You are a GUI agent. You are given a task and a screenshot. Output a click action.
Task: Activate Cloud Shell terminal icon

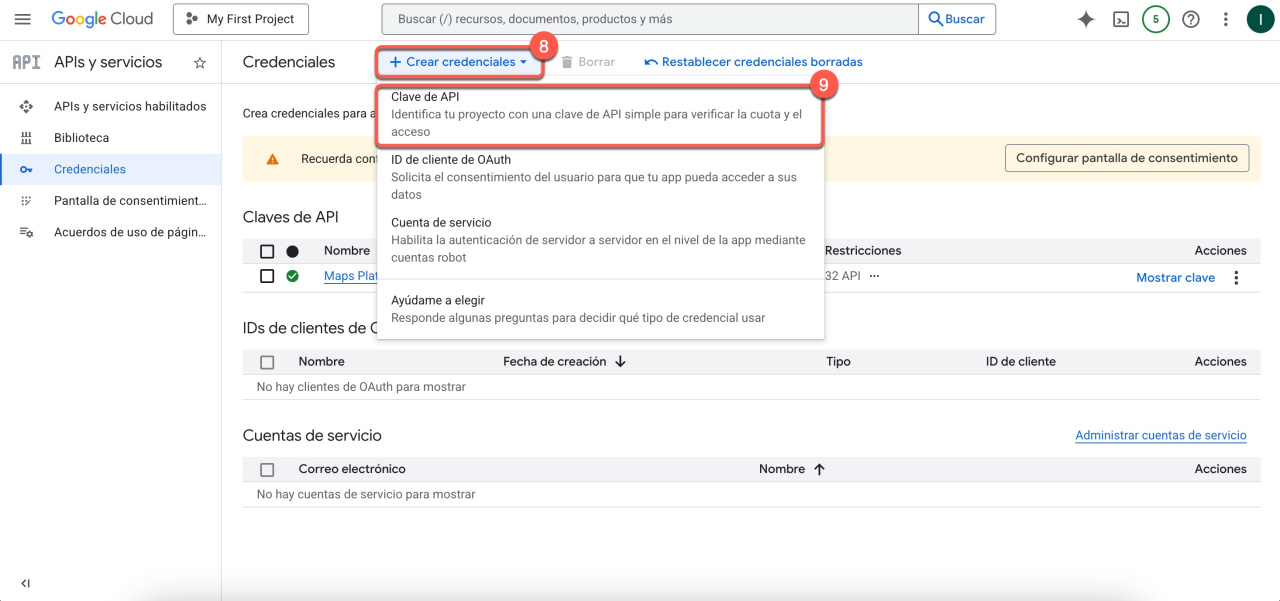click(x=1121, y=19)
